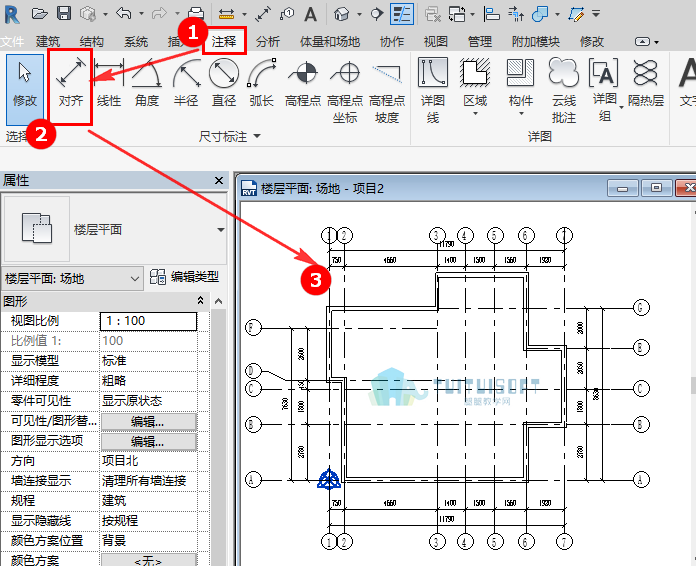The width and height of the screenshot is (696, 566).
Task: Expand the 区域 tool dropdown arrow
Action: pyautogui.click(x=475, y=114)
